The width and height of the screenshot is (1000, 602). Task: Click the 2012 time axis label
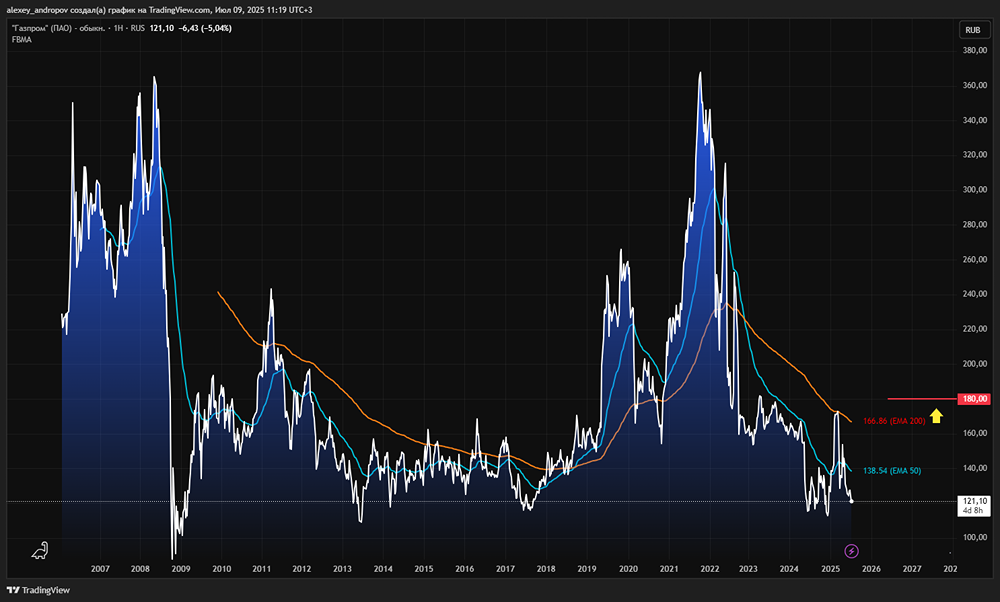[x=302, y=569]
